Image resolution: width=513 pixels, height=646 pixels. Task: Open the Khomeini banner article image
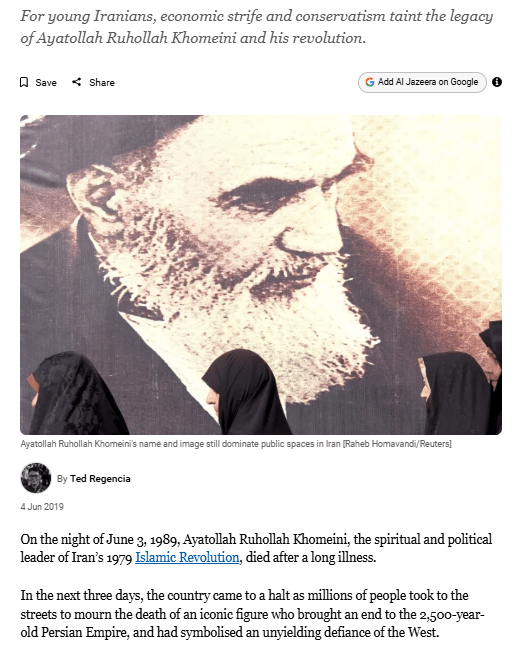[261, 274]
